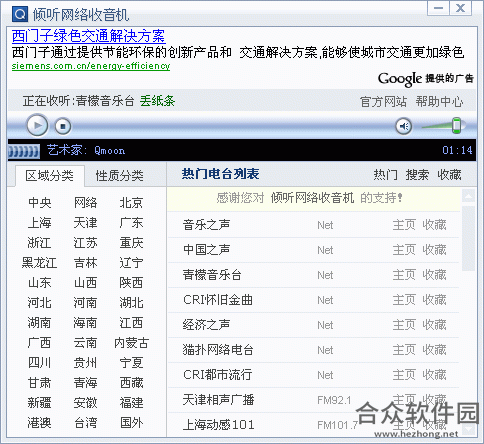Viewport: 484px width, 444px height.
Task: Select 西藏 region
Action: 131,383
